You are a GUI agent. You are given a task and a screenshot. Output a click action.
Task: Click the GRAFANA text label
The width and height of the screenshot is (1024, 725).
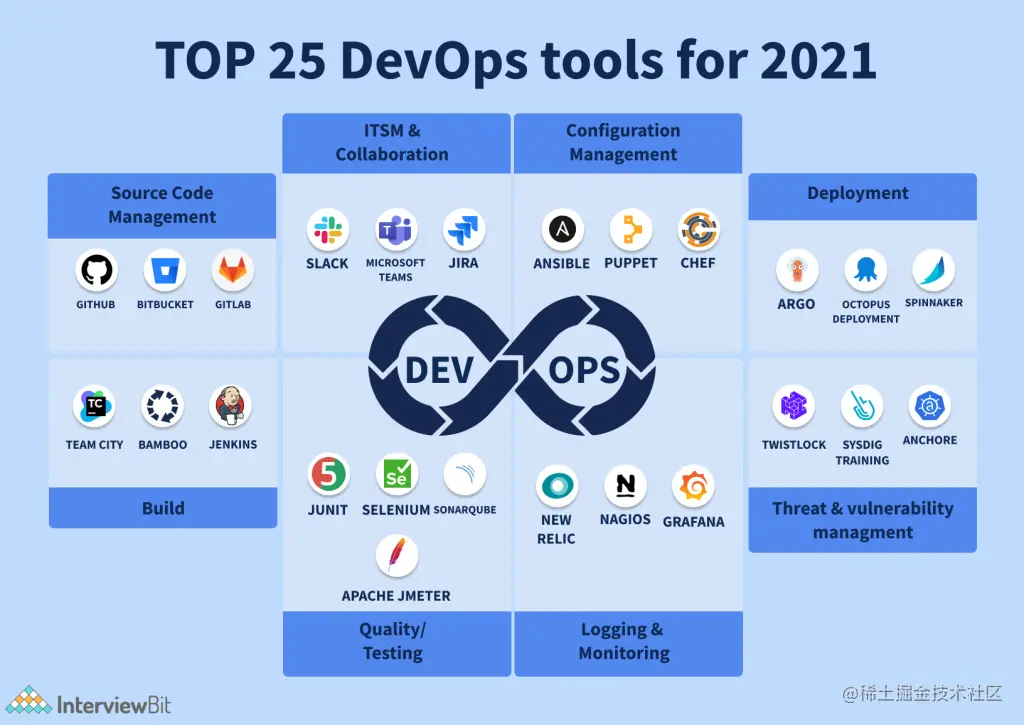click(x=694, y=522)
